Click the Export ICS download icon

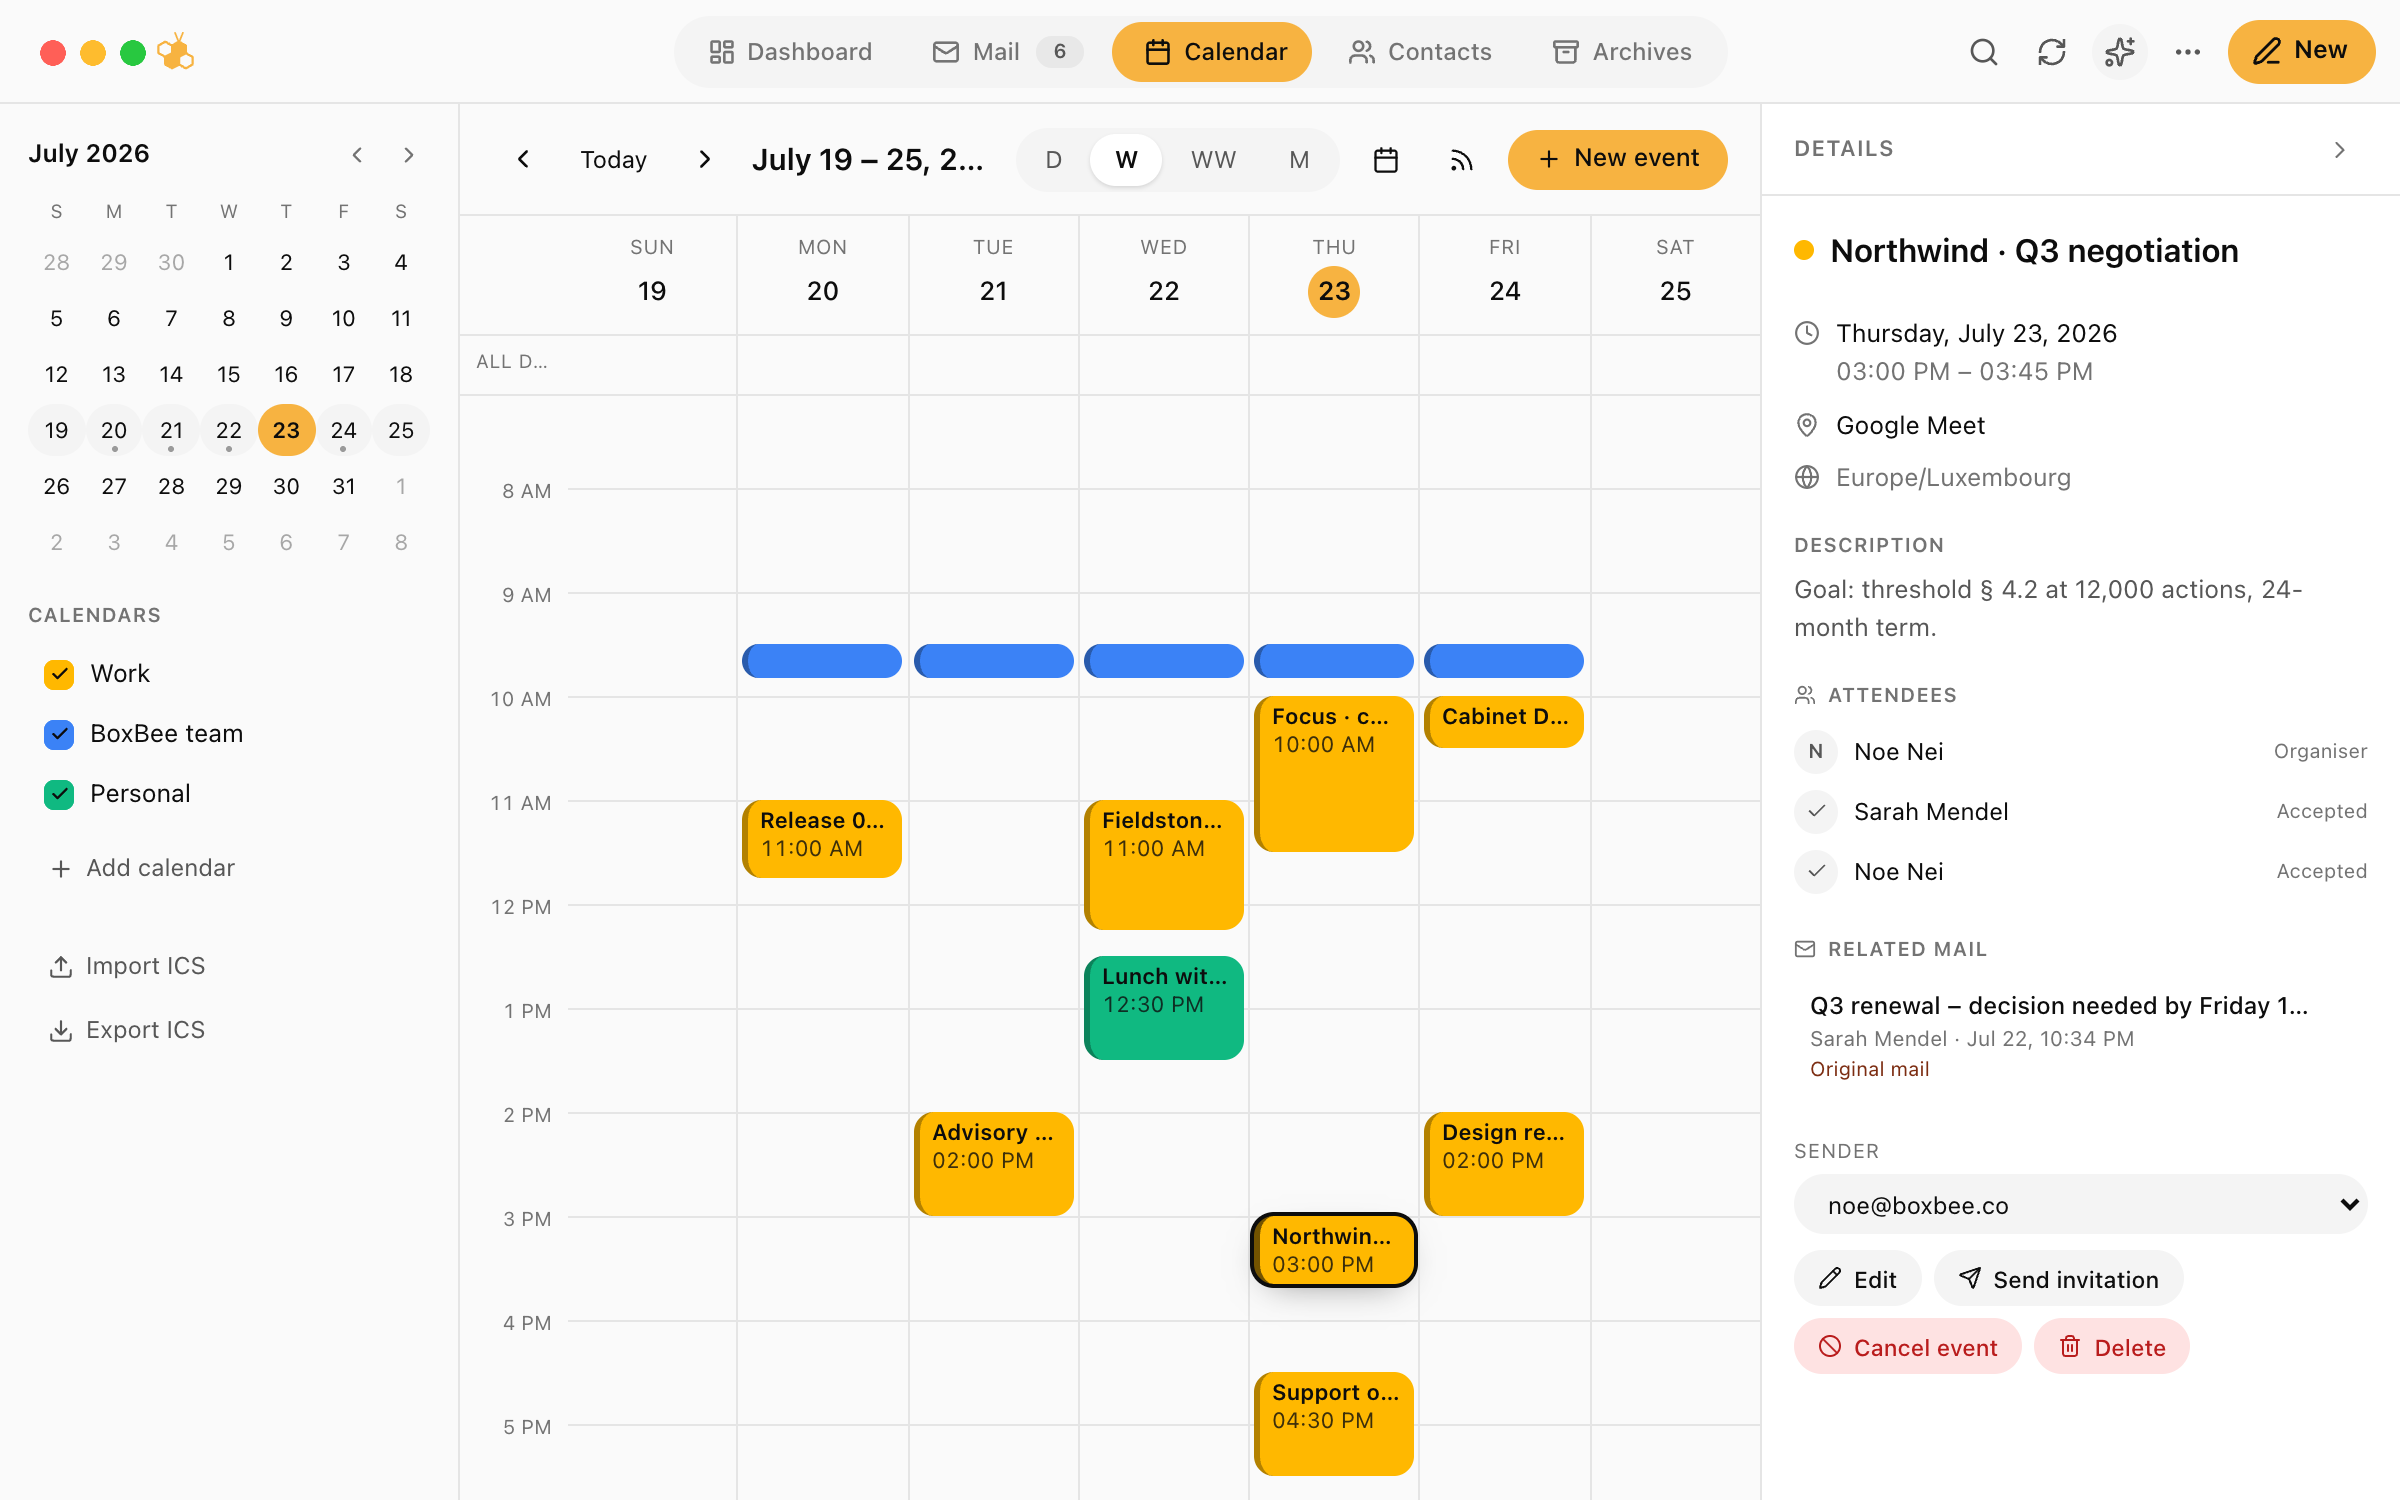(61, 1030)
